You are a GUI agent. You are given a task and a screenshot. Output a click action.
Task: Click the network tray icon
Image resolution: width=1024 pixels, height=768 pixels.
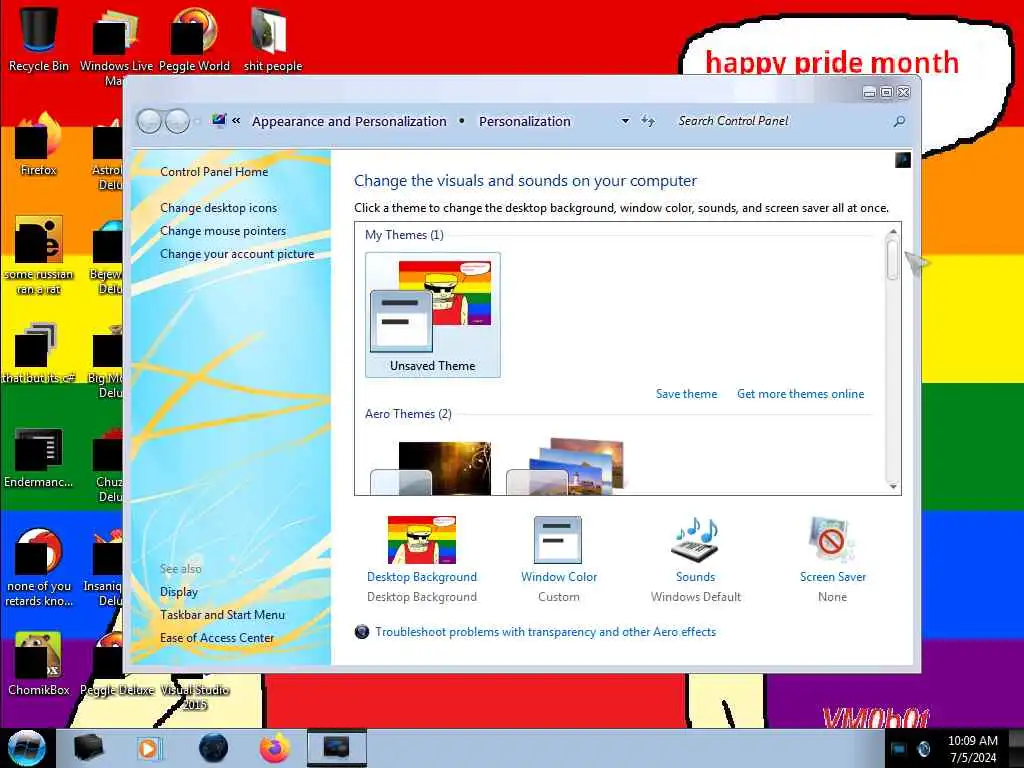(x=899, y=749)
